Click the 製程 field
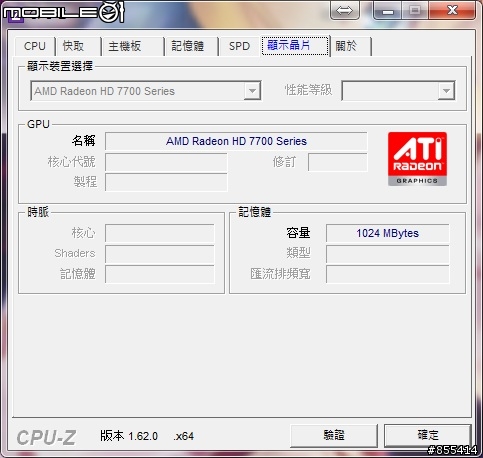 166,182
